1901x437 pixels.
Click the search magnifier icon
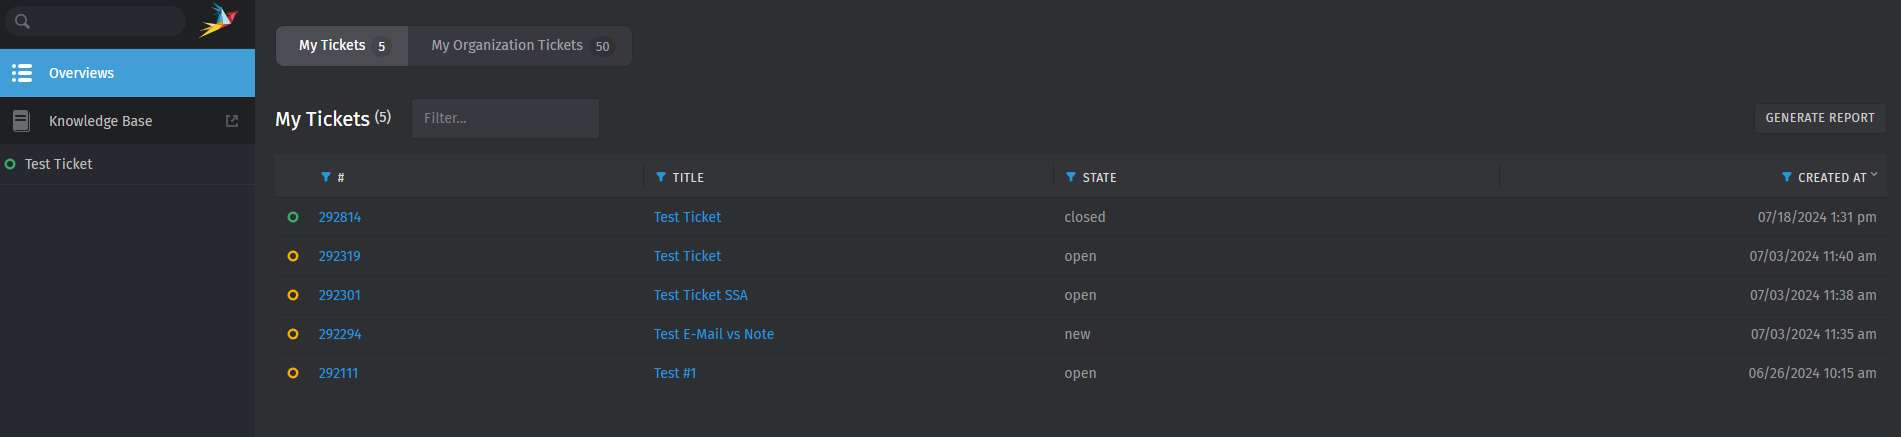[x=23, y=21]
